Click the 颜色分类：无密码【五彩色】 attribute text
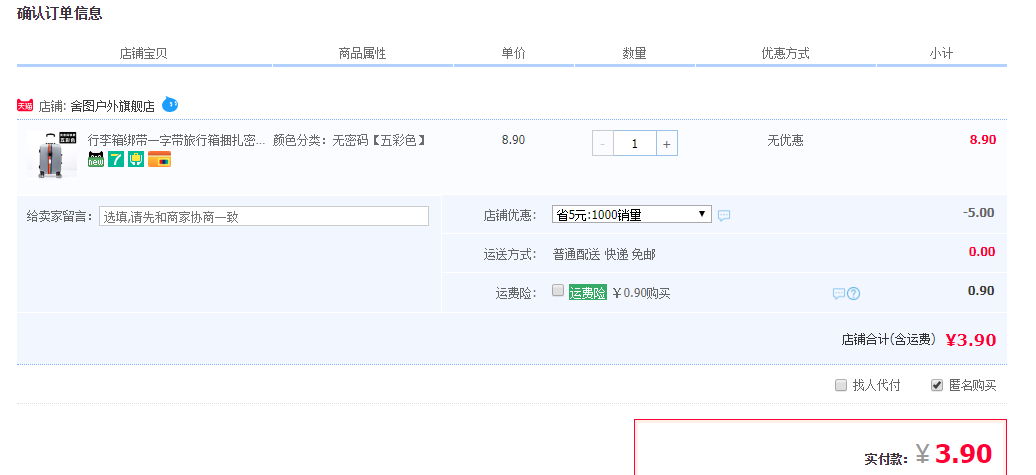 (349, 141)
